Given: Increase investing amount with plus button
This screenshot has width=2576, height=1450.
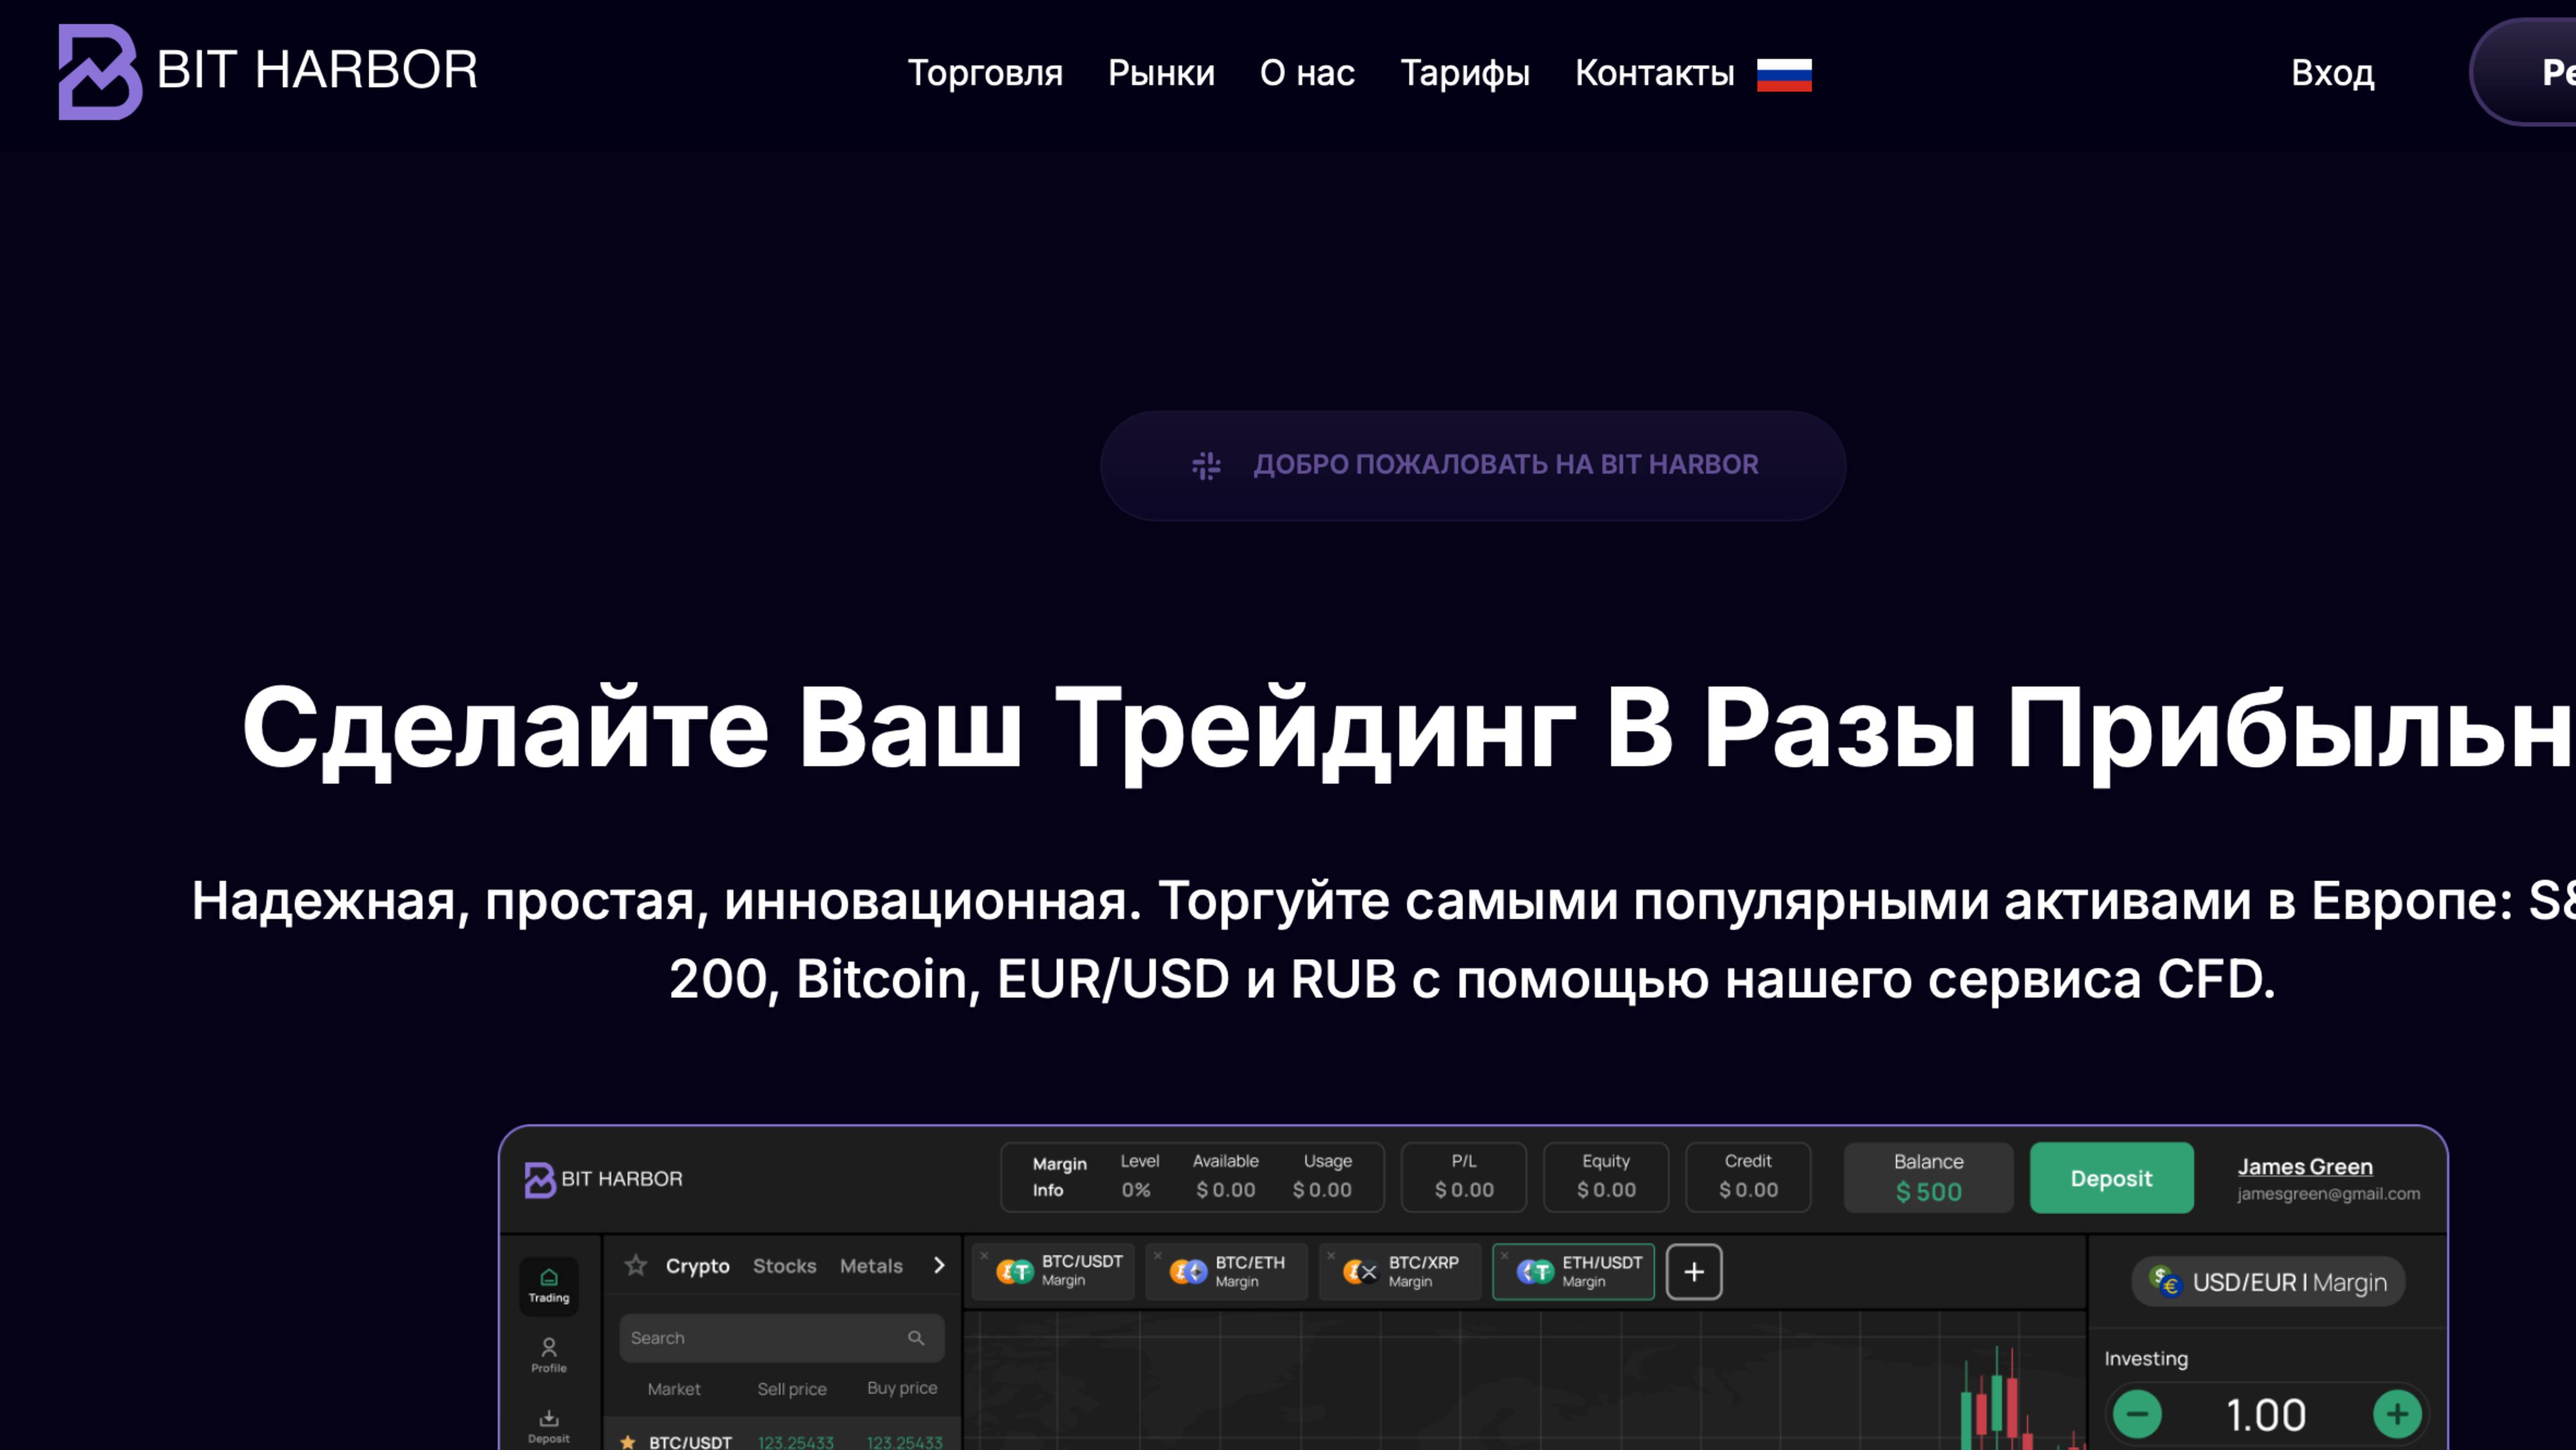Looking at the screenshot, I should click(2397, 1414).
